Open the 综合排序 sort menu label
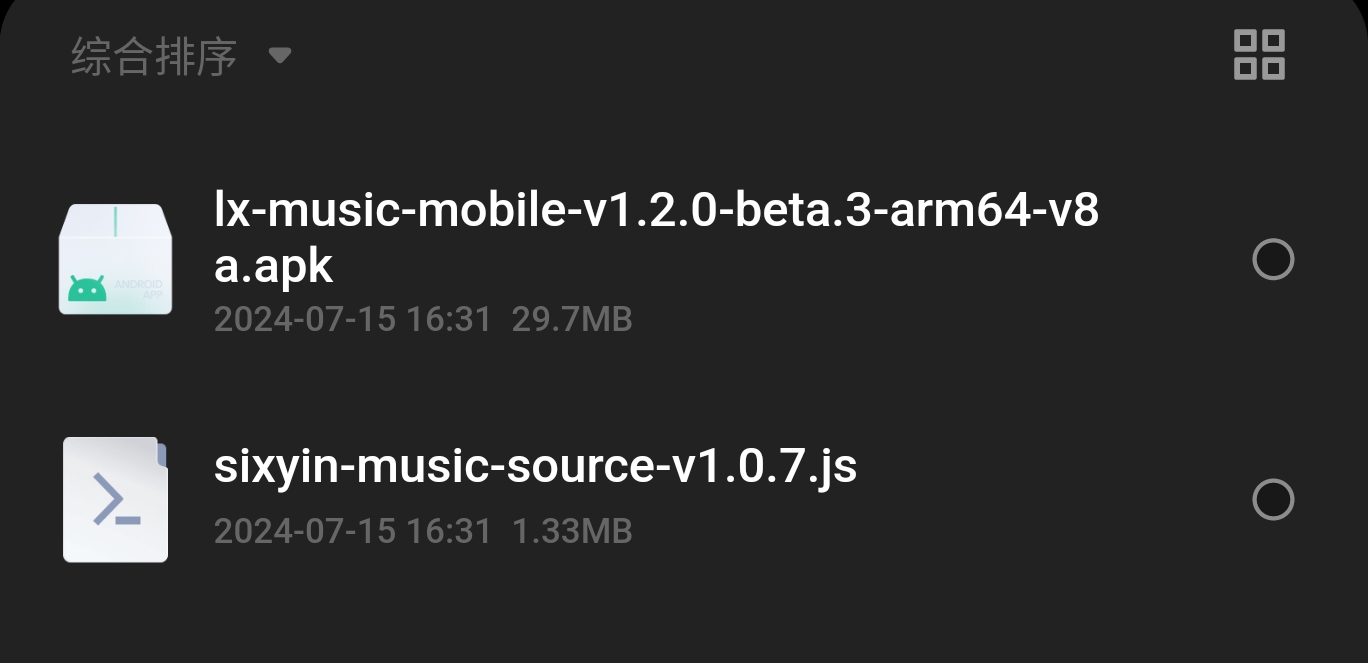The height and width of the screenshot is (663, 1368). (154, 56)
